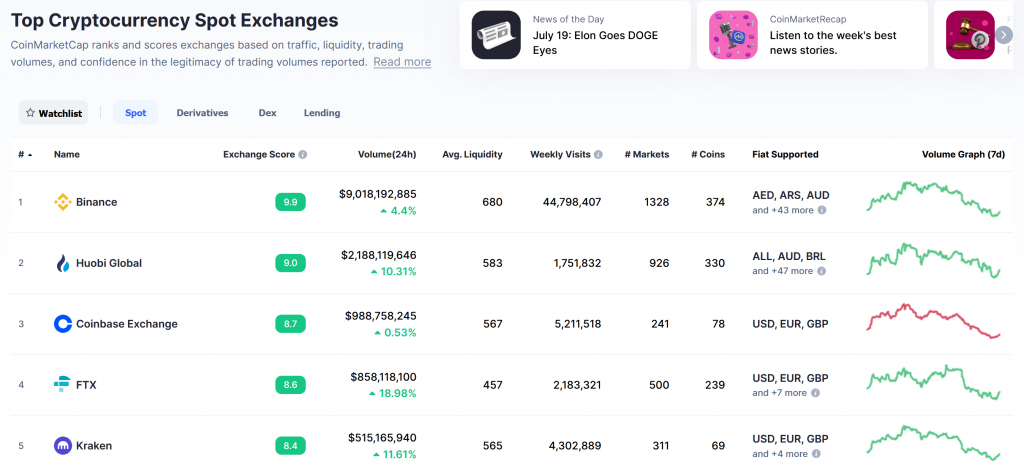This screenshot has width=1024, height=476.
Task: Click the Kraken logo icon
Action: [63, 446]
